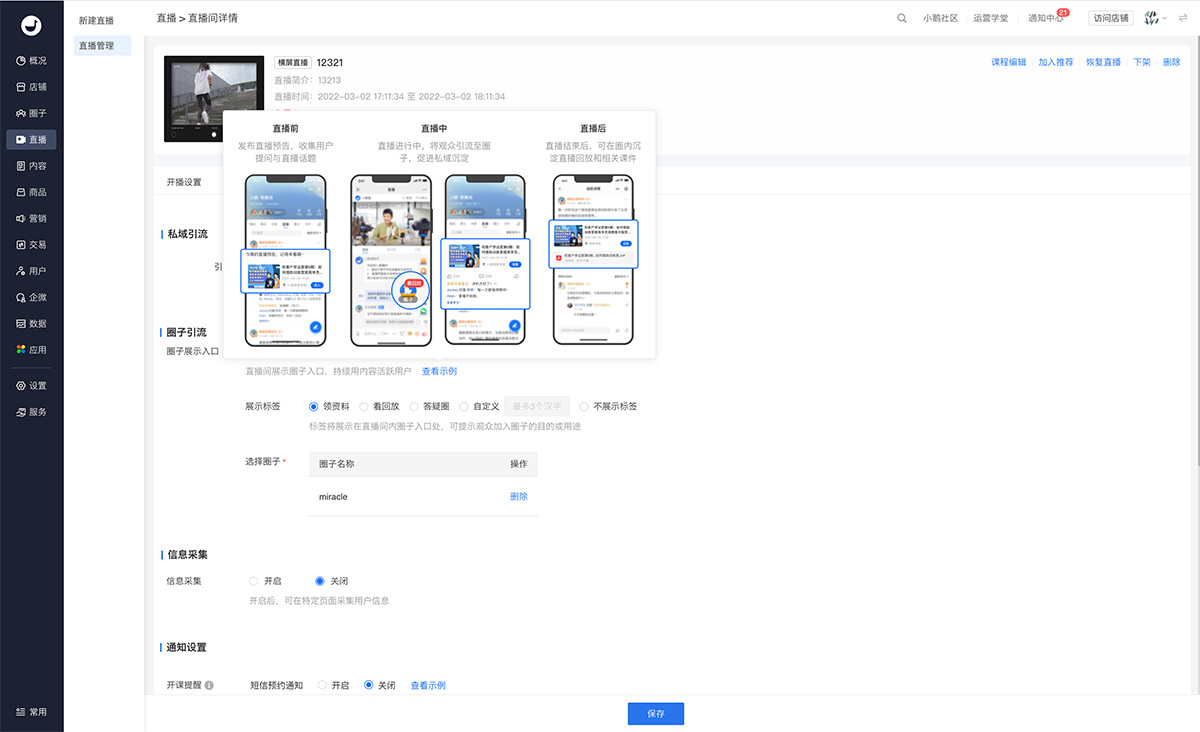
Task: Open 数据 data sidebar item
Action: (x=31, y=324)
